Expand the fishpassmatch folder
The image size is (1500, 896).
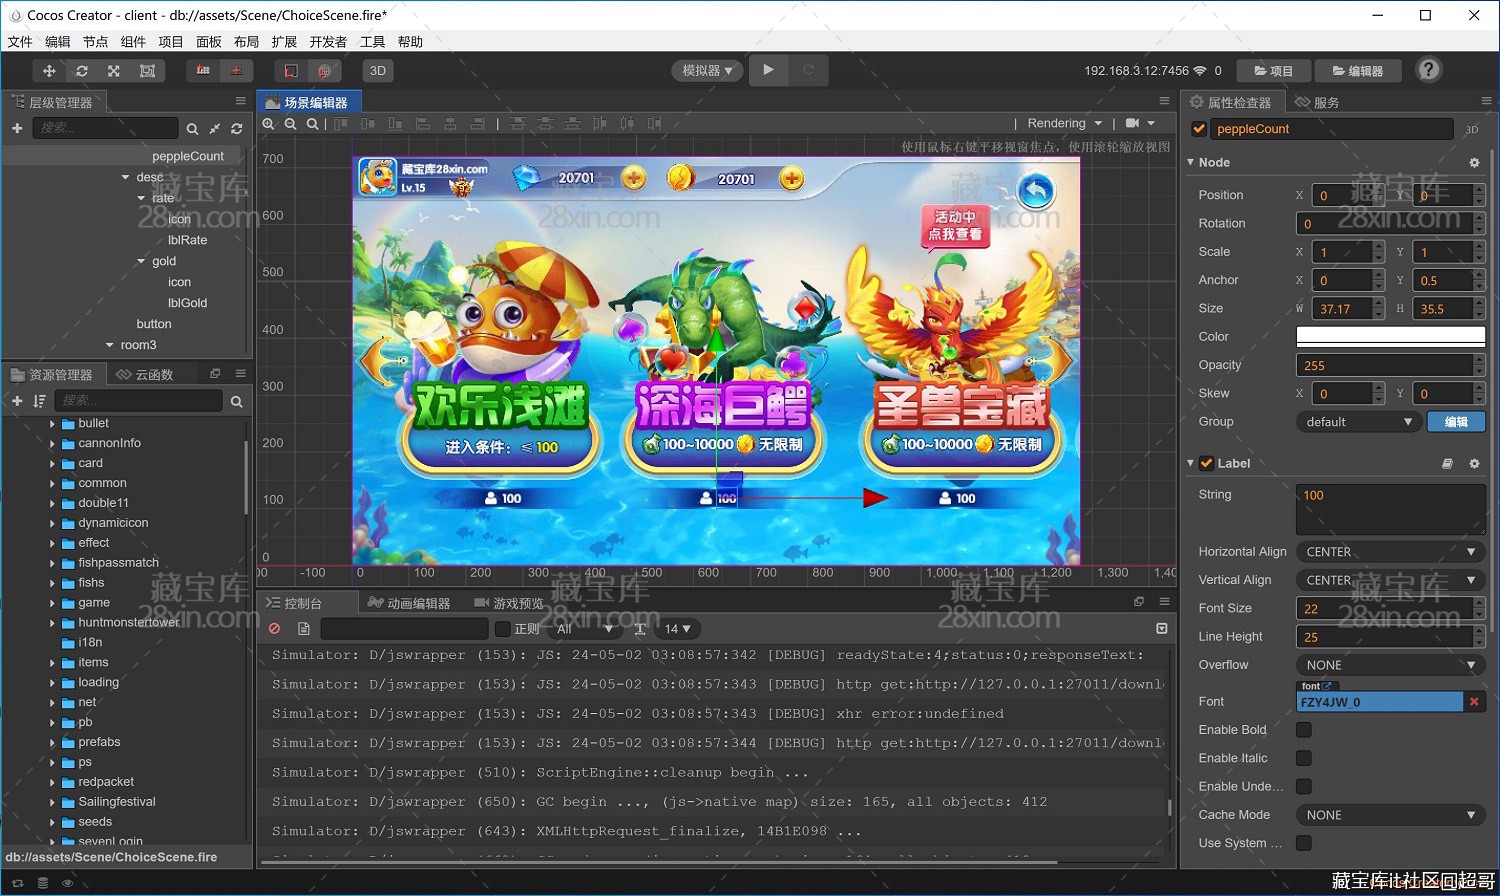point(53,563)
